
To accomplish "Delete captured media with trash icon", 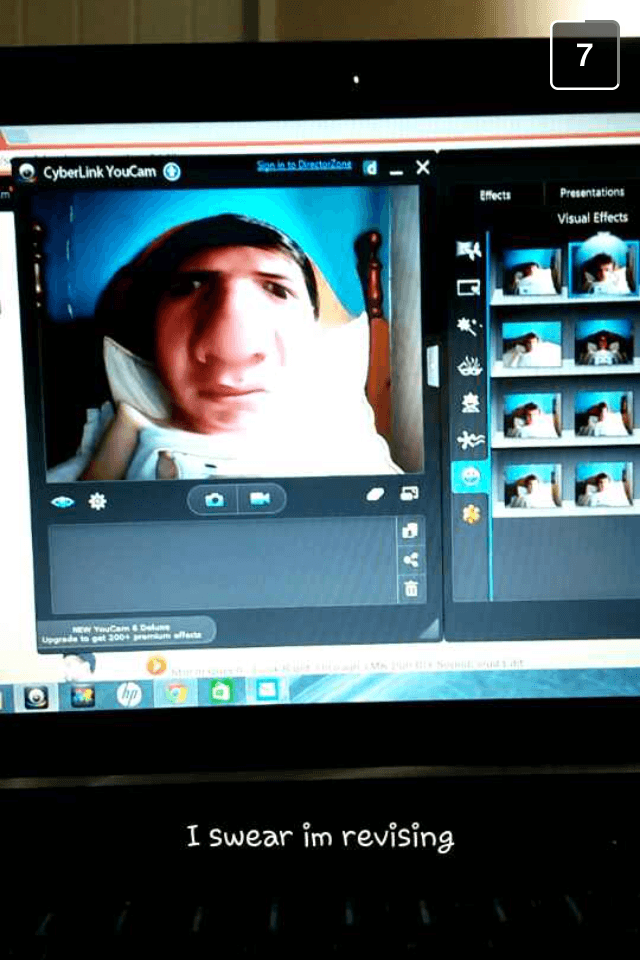I will pos(411,590).
